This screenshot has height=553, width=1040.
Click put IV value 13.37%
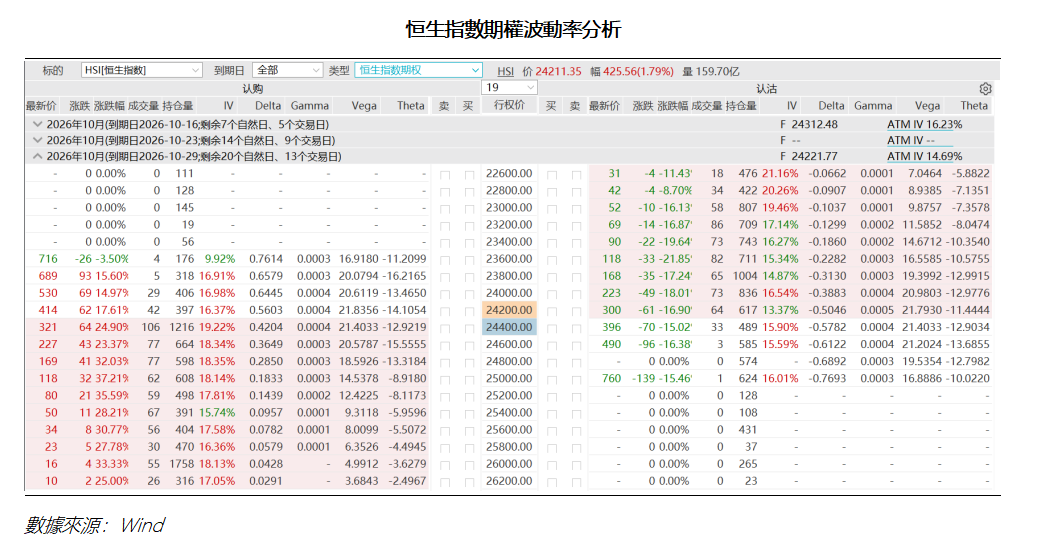click(x=780, y=310)
